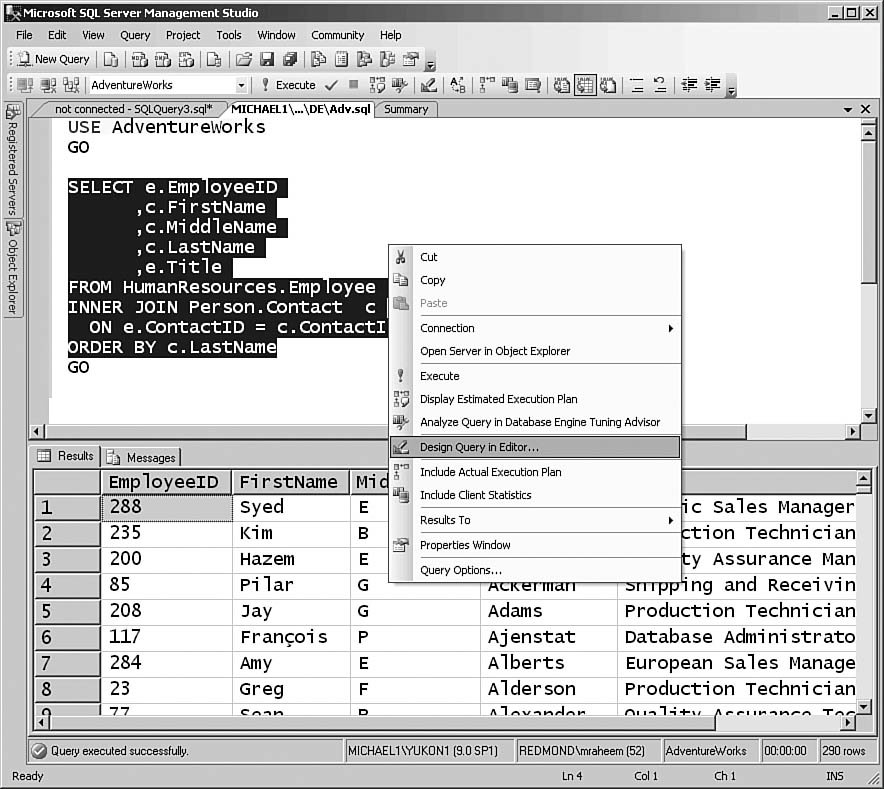Click the Save All icon
This screenshot has width=884, height=789.
point(290,59)
